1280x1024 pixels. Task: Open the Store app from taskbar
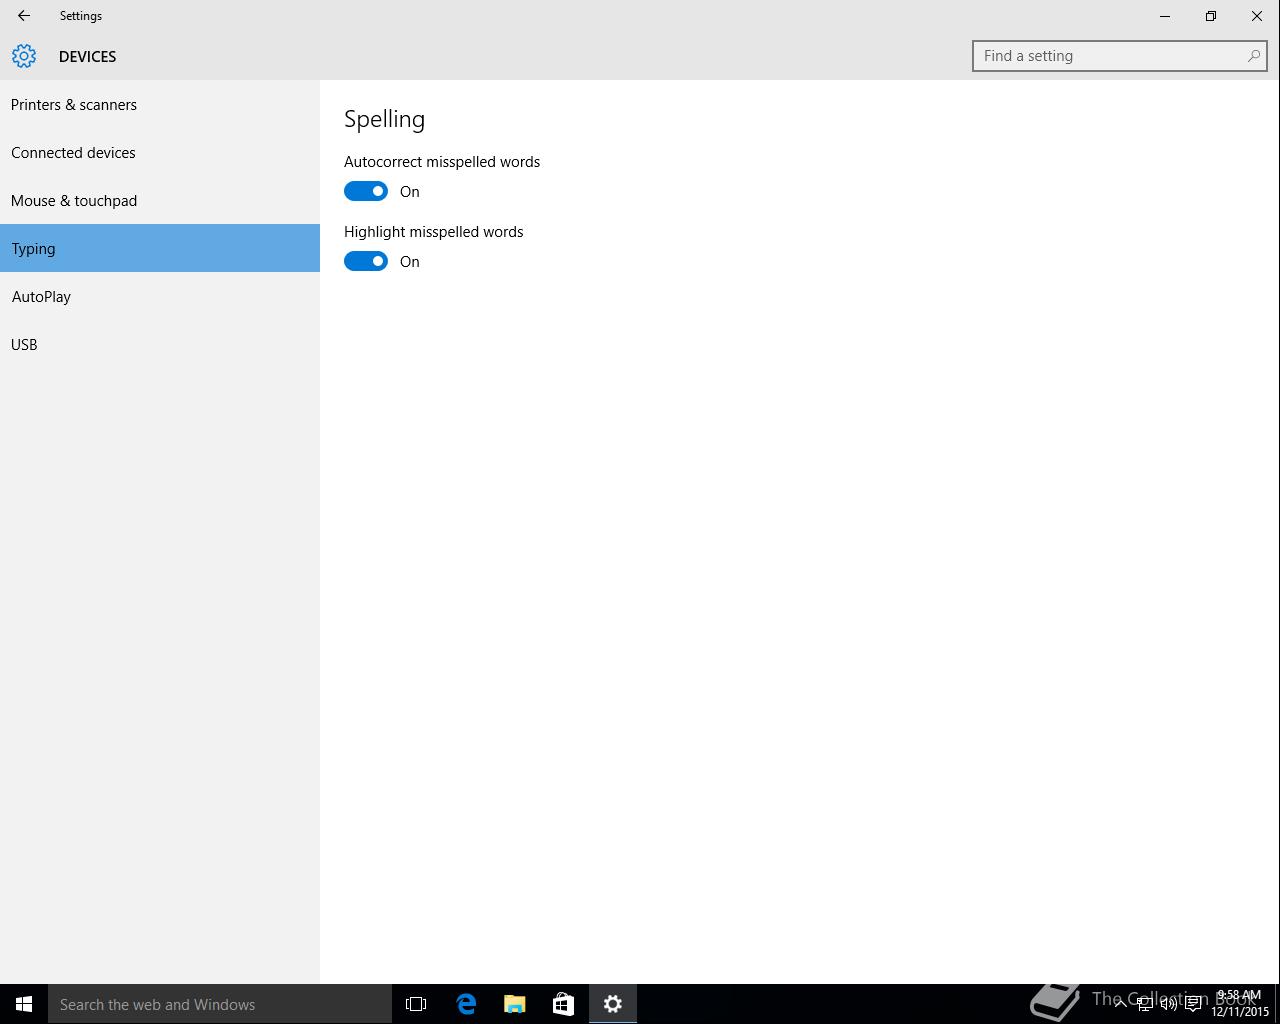pyautogui.click(x=563, y=1004)
